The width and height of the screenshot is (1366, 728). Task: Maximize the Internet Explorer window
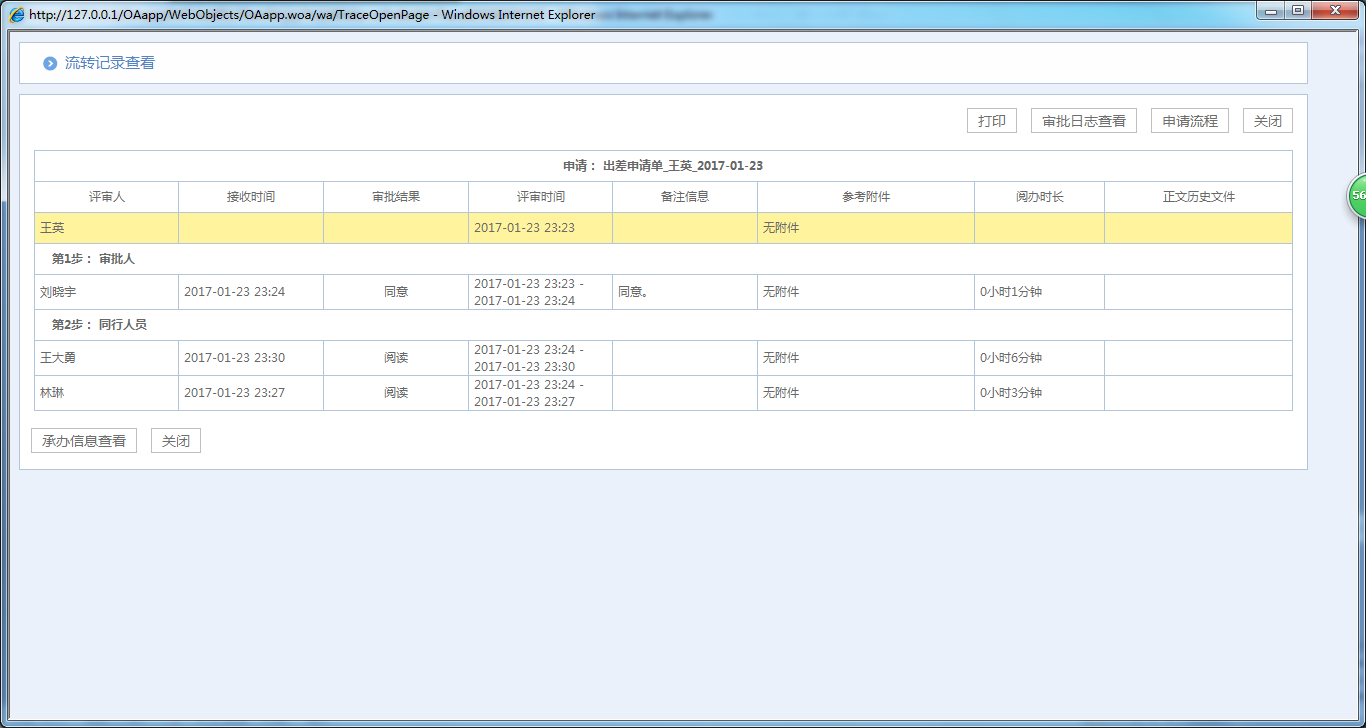[1298, 11]
